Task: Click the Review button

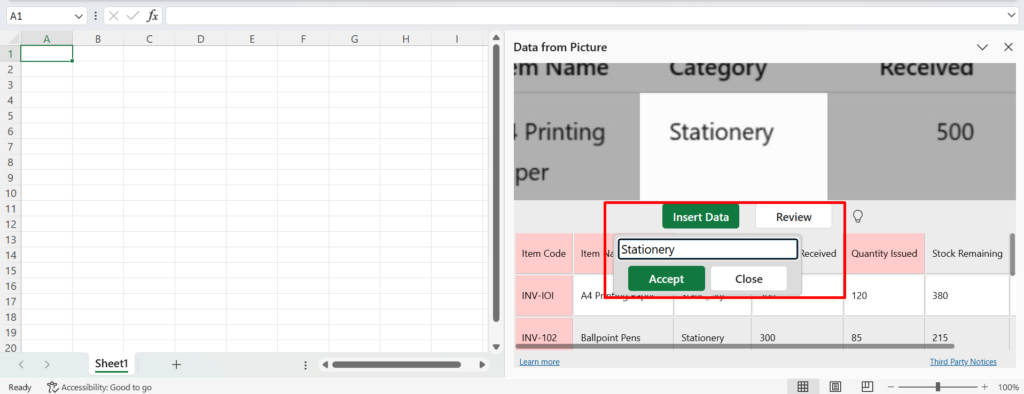Action: click(793, 217)
